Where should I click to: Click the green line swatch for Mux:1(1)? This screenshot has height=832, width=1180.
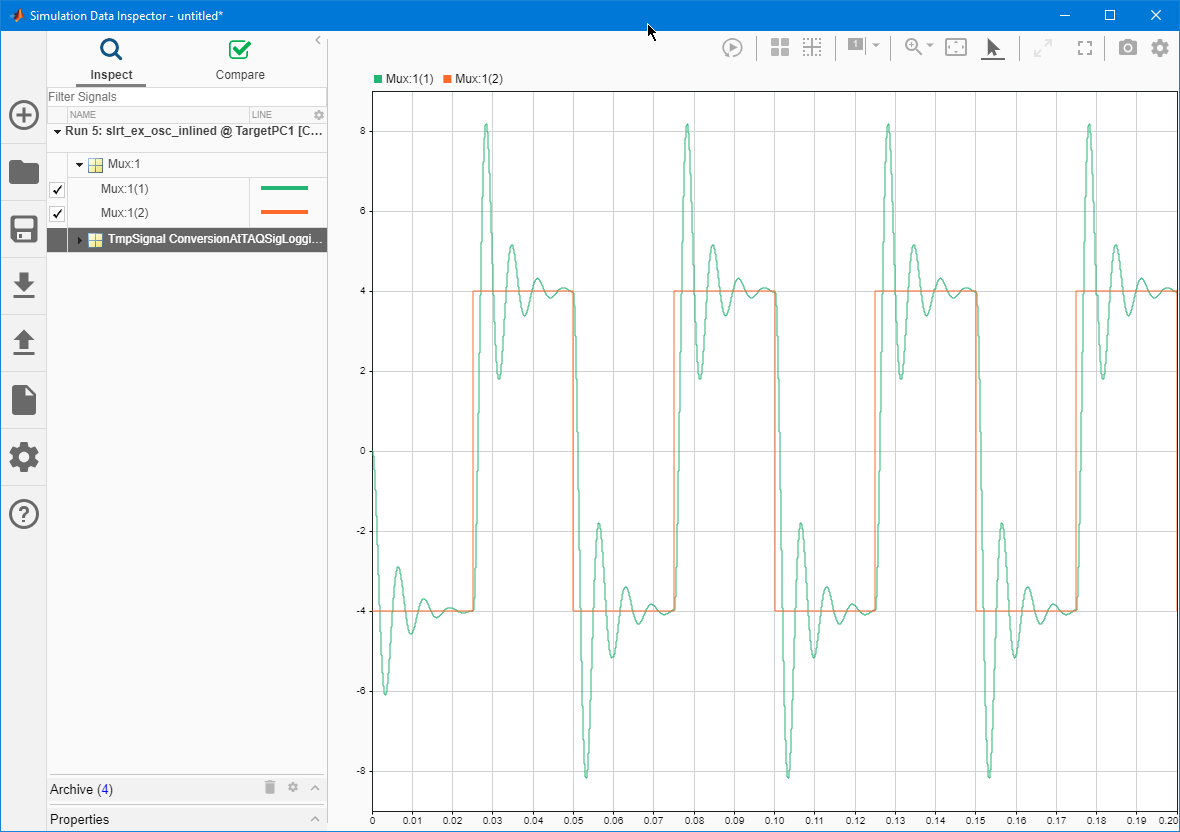[286, 188]
